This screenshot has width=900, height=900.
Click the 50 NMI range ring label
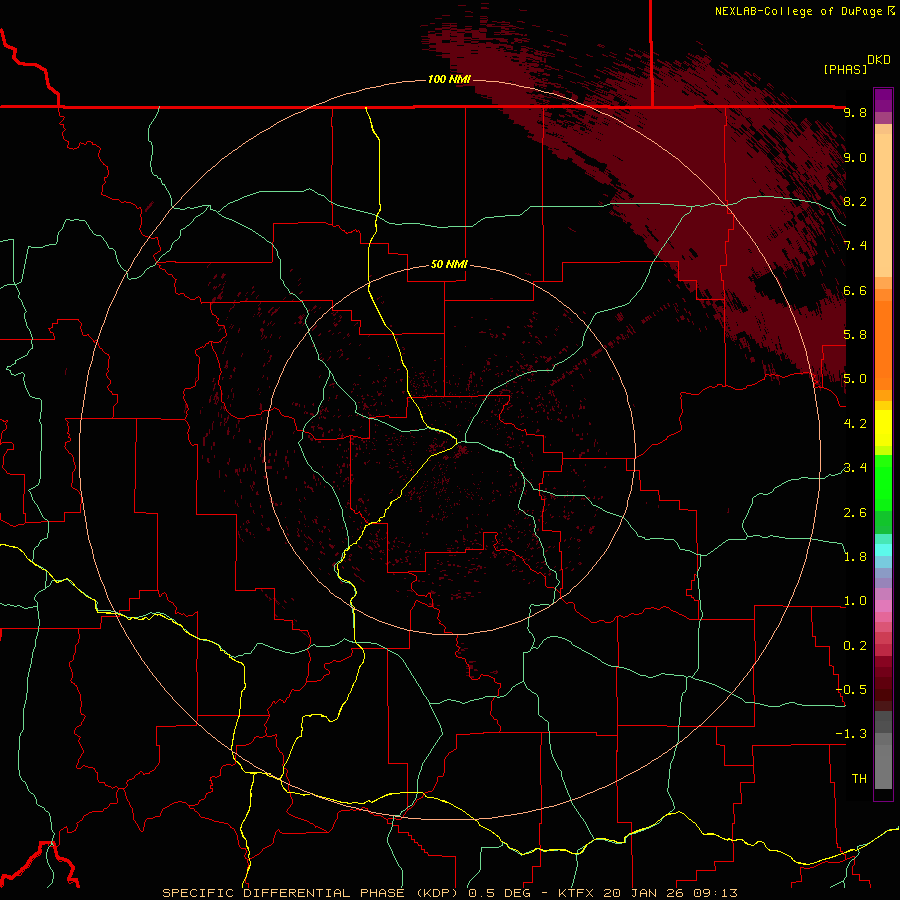click(449, 264)
